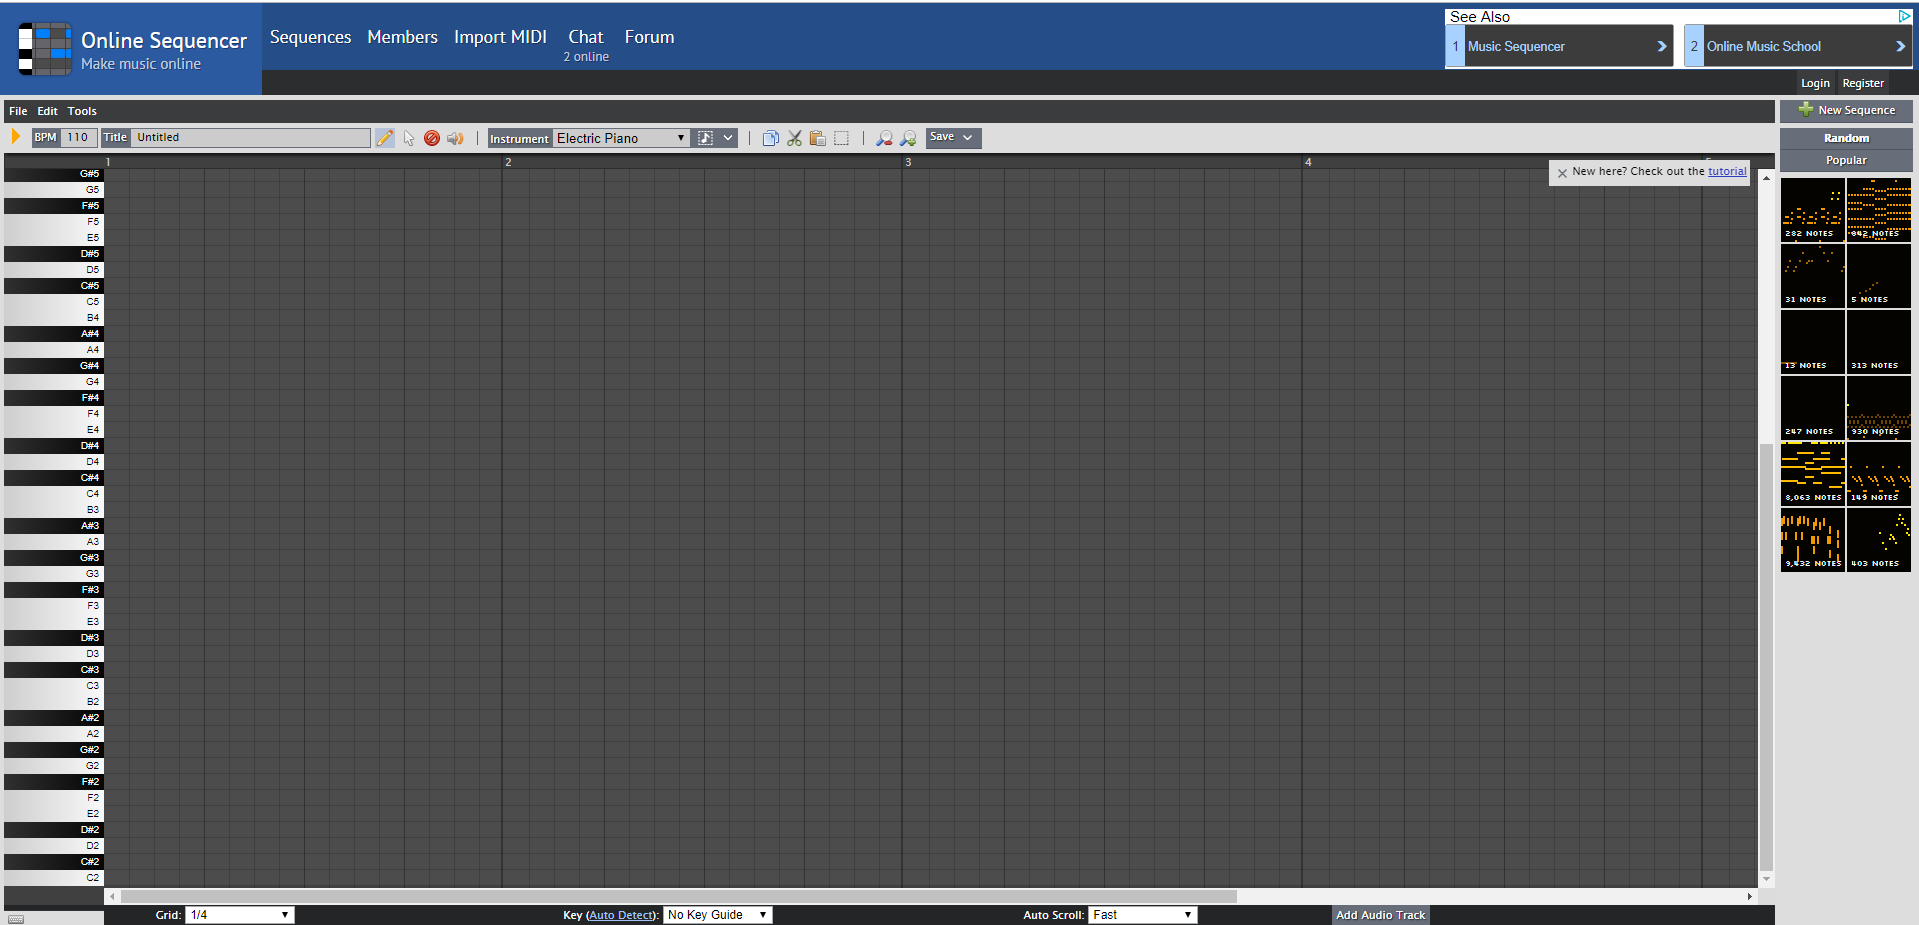Open the 403 notes sequence thumbnail

(x=1879, y=540)
